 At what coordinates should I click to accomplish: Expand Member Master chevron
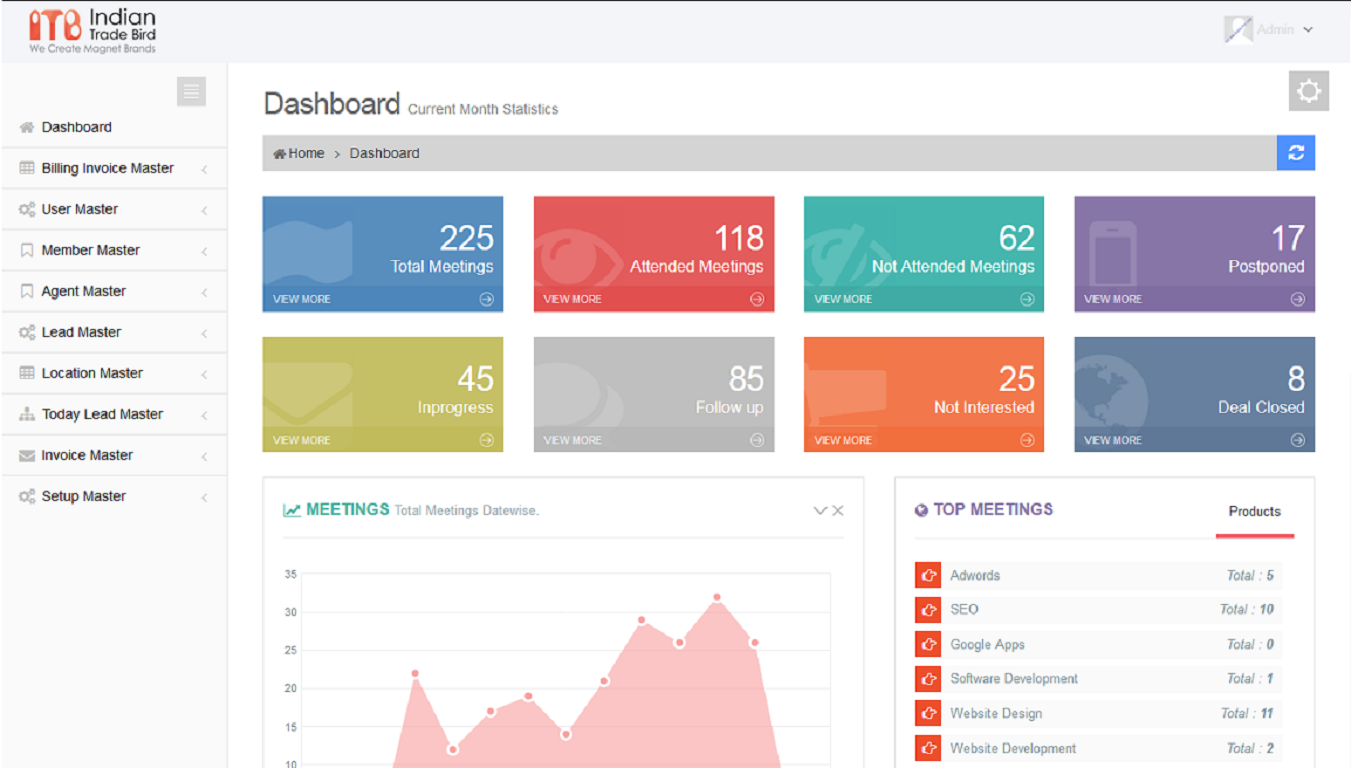(x=204, y=252)
